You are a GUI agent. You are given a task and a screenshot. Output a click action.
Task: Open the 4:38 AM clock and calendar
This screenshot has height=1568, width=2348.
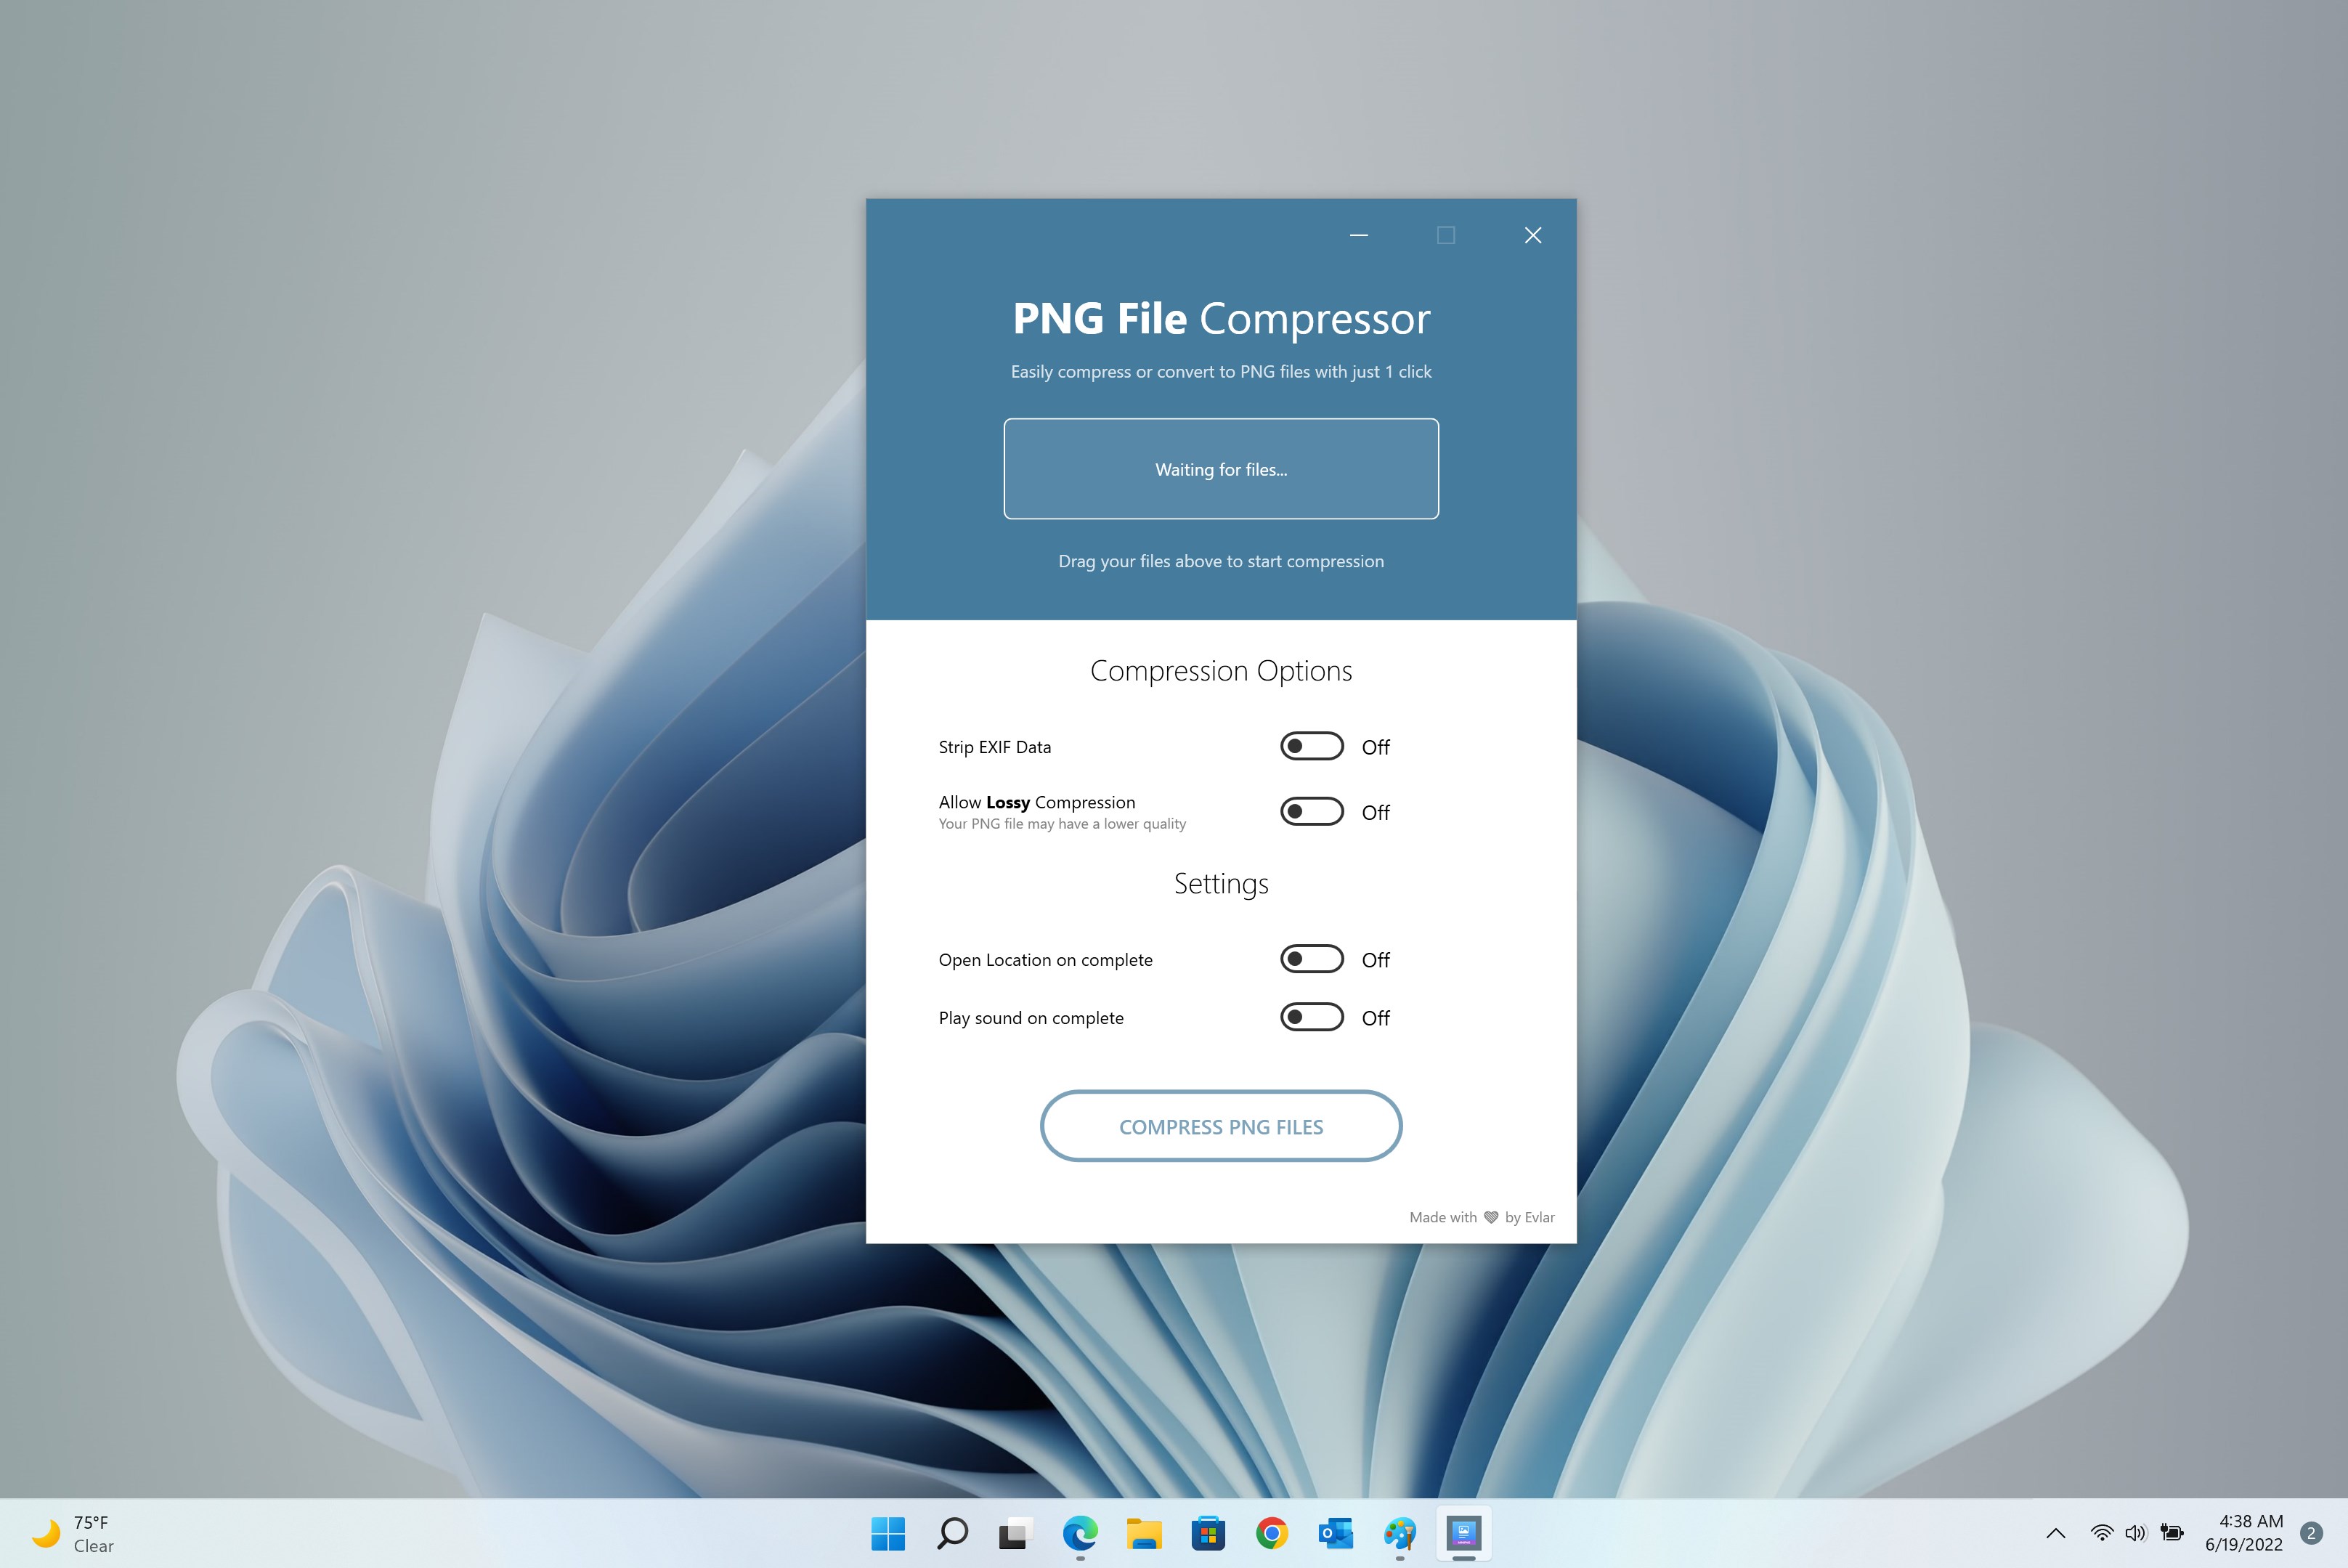(2243, 1533)
